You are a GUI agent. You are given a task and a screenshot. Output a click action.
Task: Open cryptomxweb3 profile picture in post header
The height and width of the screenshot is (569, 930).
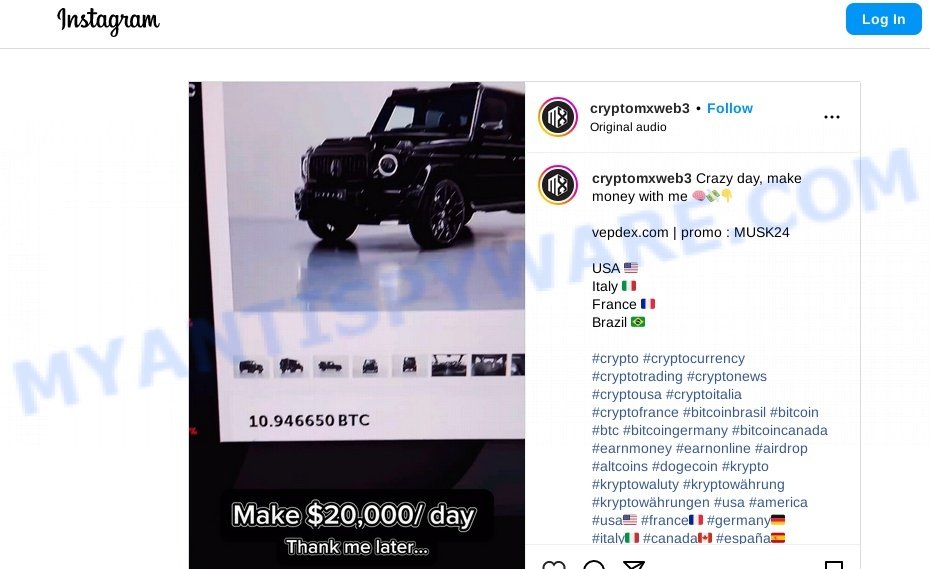click(x=558, y=117)
